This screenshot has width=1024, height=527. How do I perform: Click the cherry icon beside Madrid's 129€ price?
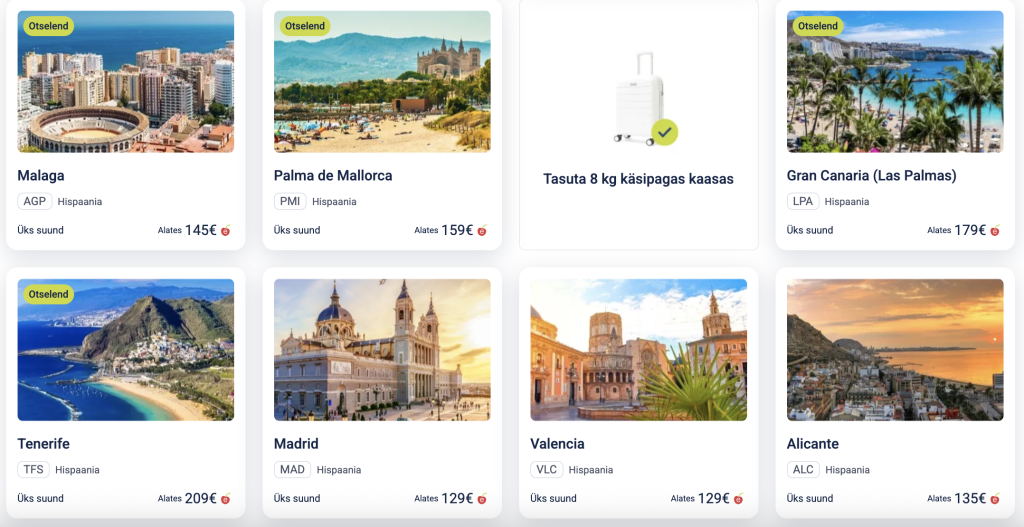tap(482, 498)
